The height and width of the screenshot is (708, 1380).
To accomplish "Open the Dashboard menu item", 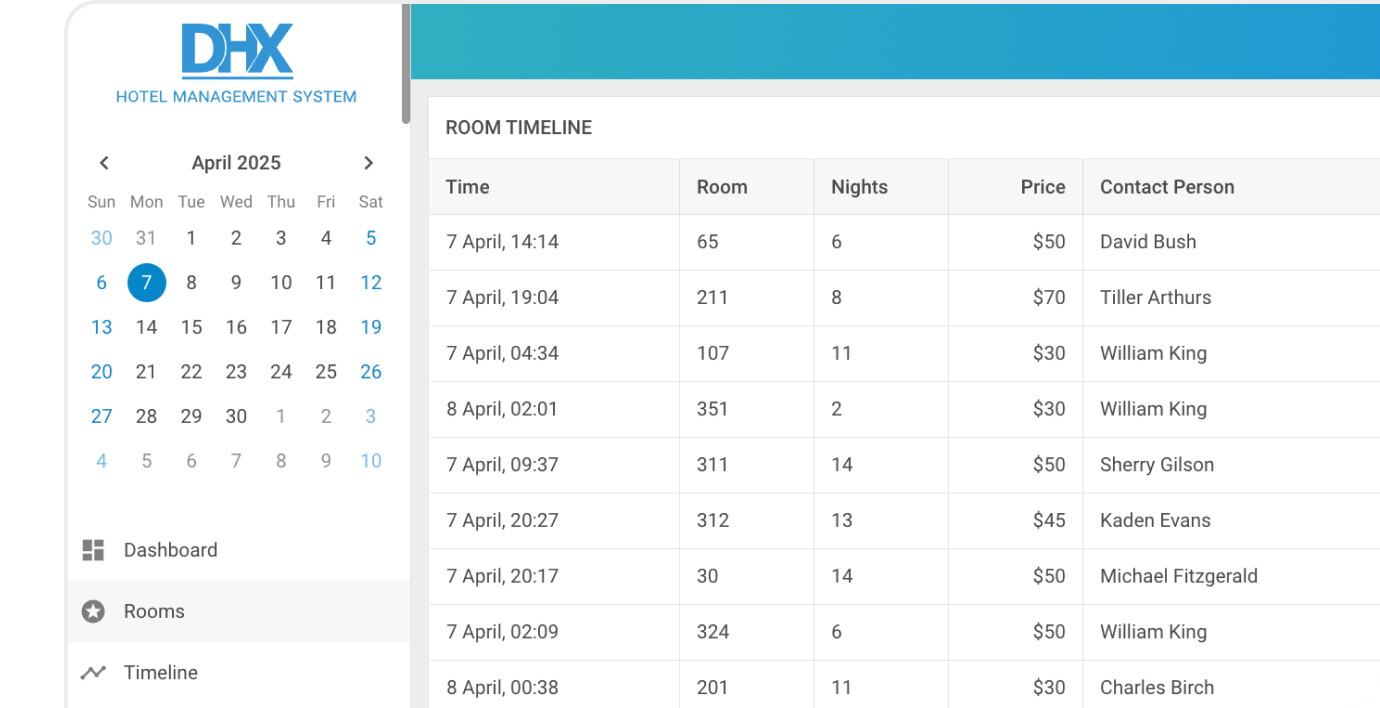I will click(238, 550).
